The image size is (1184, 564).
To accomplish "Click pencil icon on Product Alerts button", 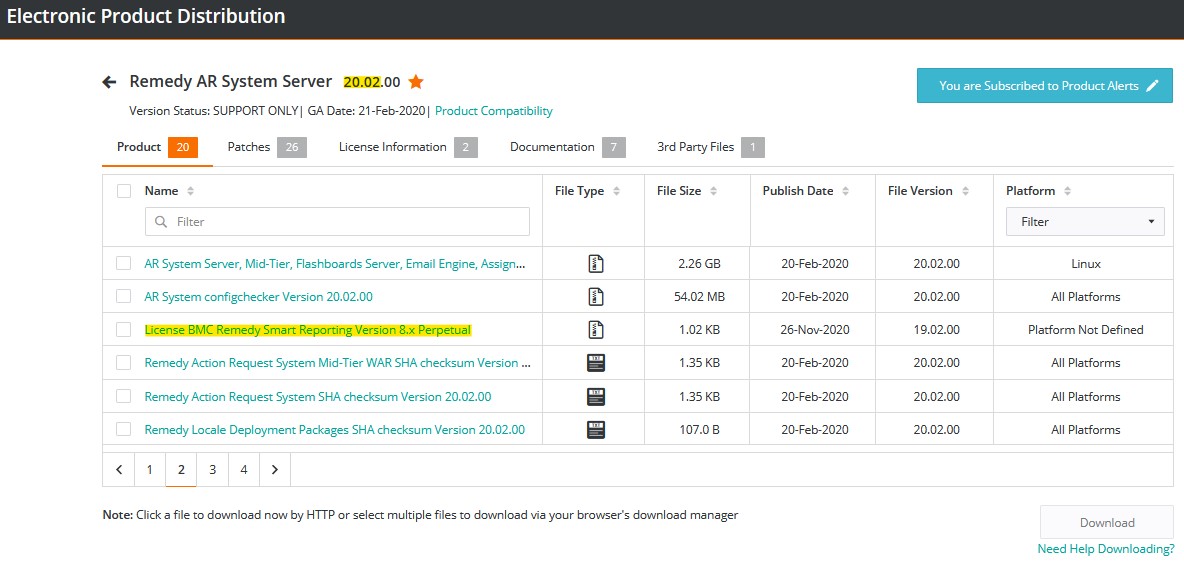I will (x=1152, y=85).
